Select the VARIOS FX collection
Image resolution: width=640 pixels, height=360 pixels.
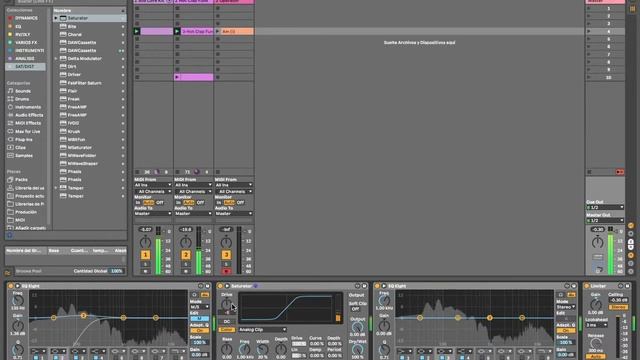tap(26, 42)
